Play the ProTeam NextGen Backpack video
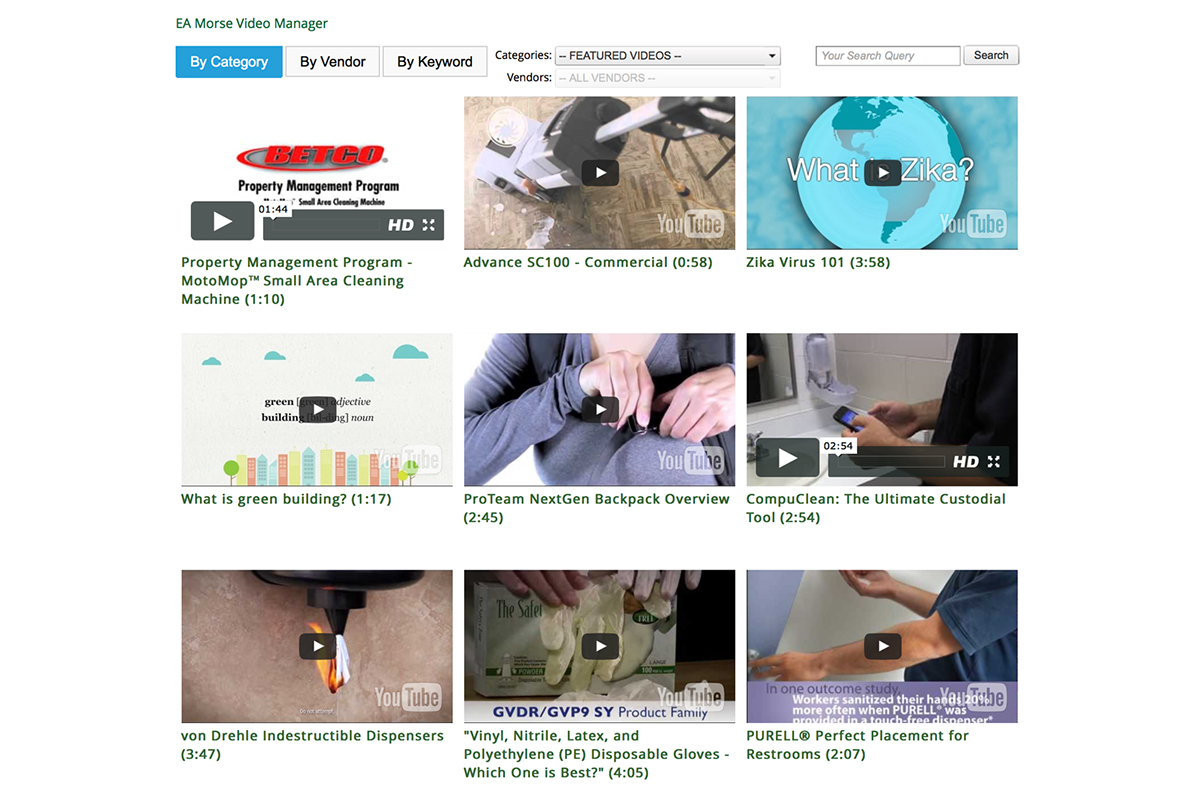The image size is (1200, 800). click(600, 410)
